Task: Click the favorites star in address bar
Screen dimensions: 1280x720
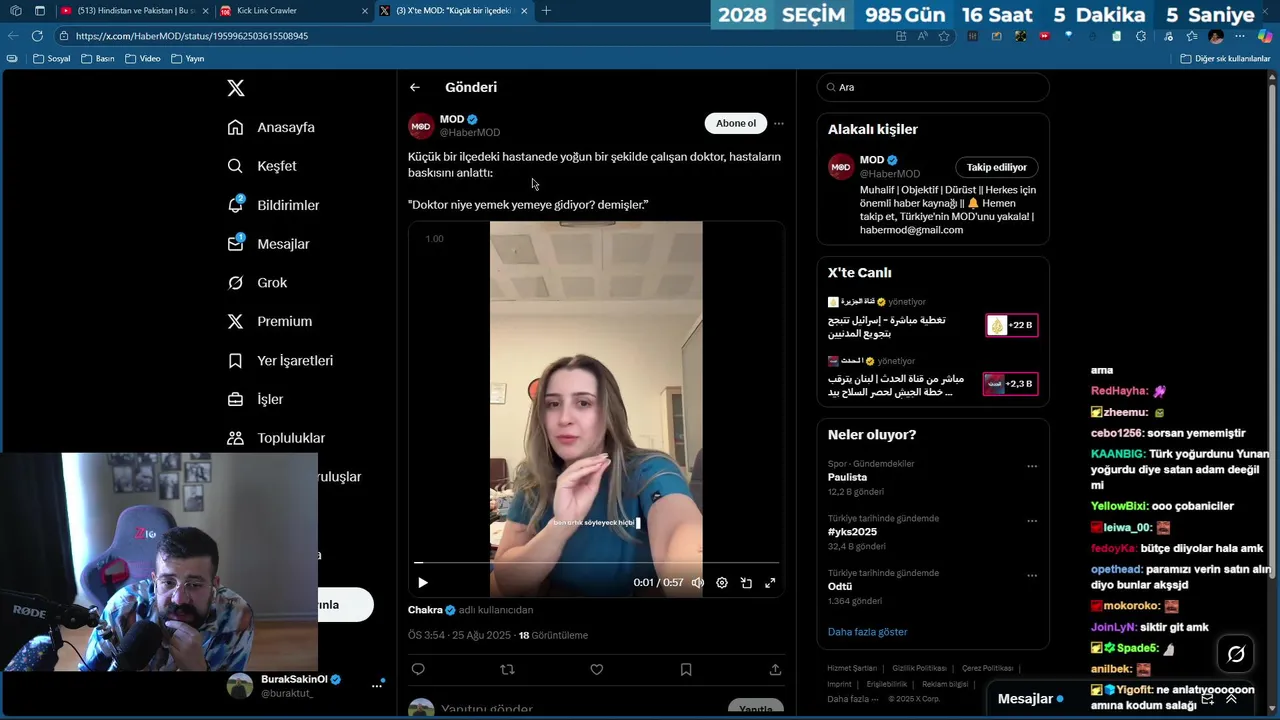Action: click(x=944, y=36)
